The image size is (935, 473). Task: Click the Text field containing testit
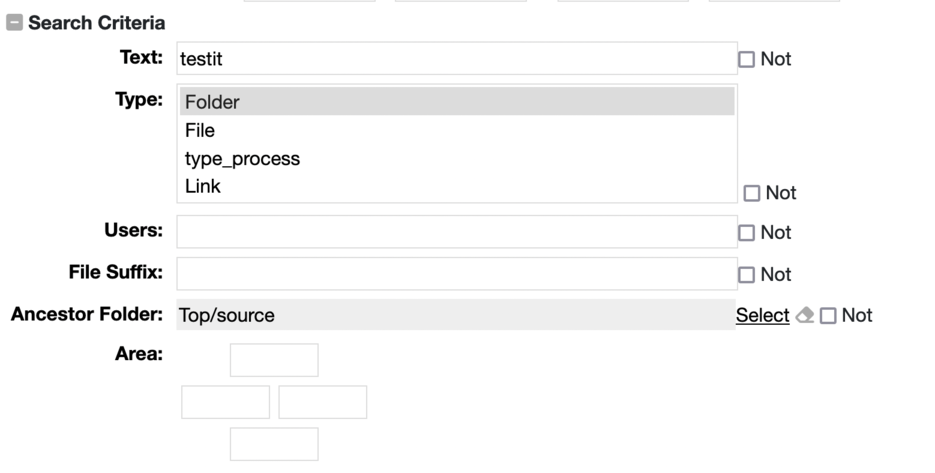coord(456,59)
